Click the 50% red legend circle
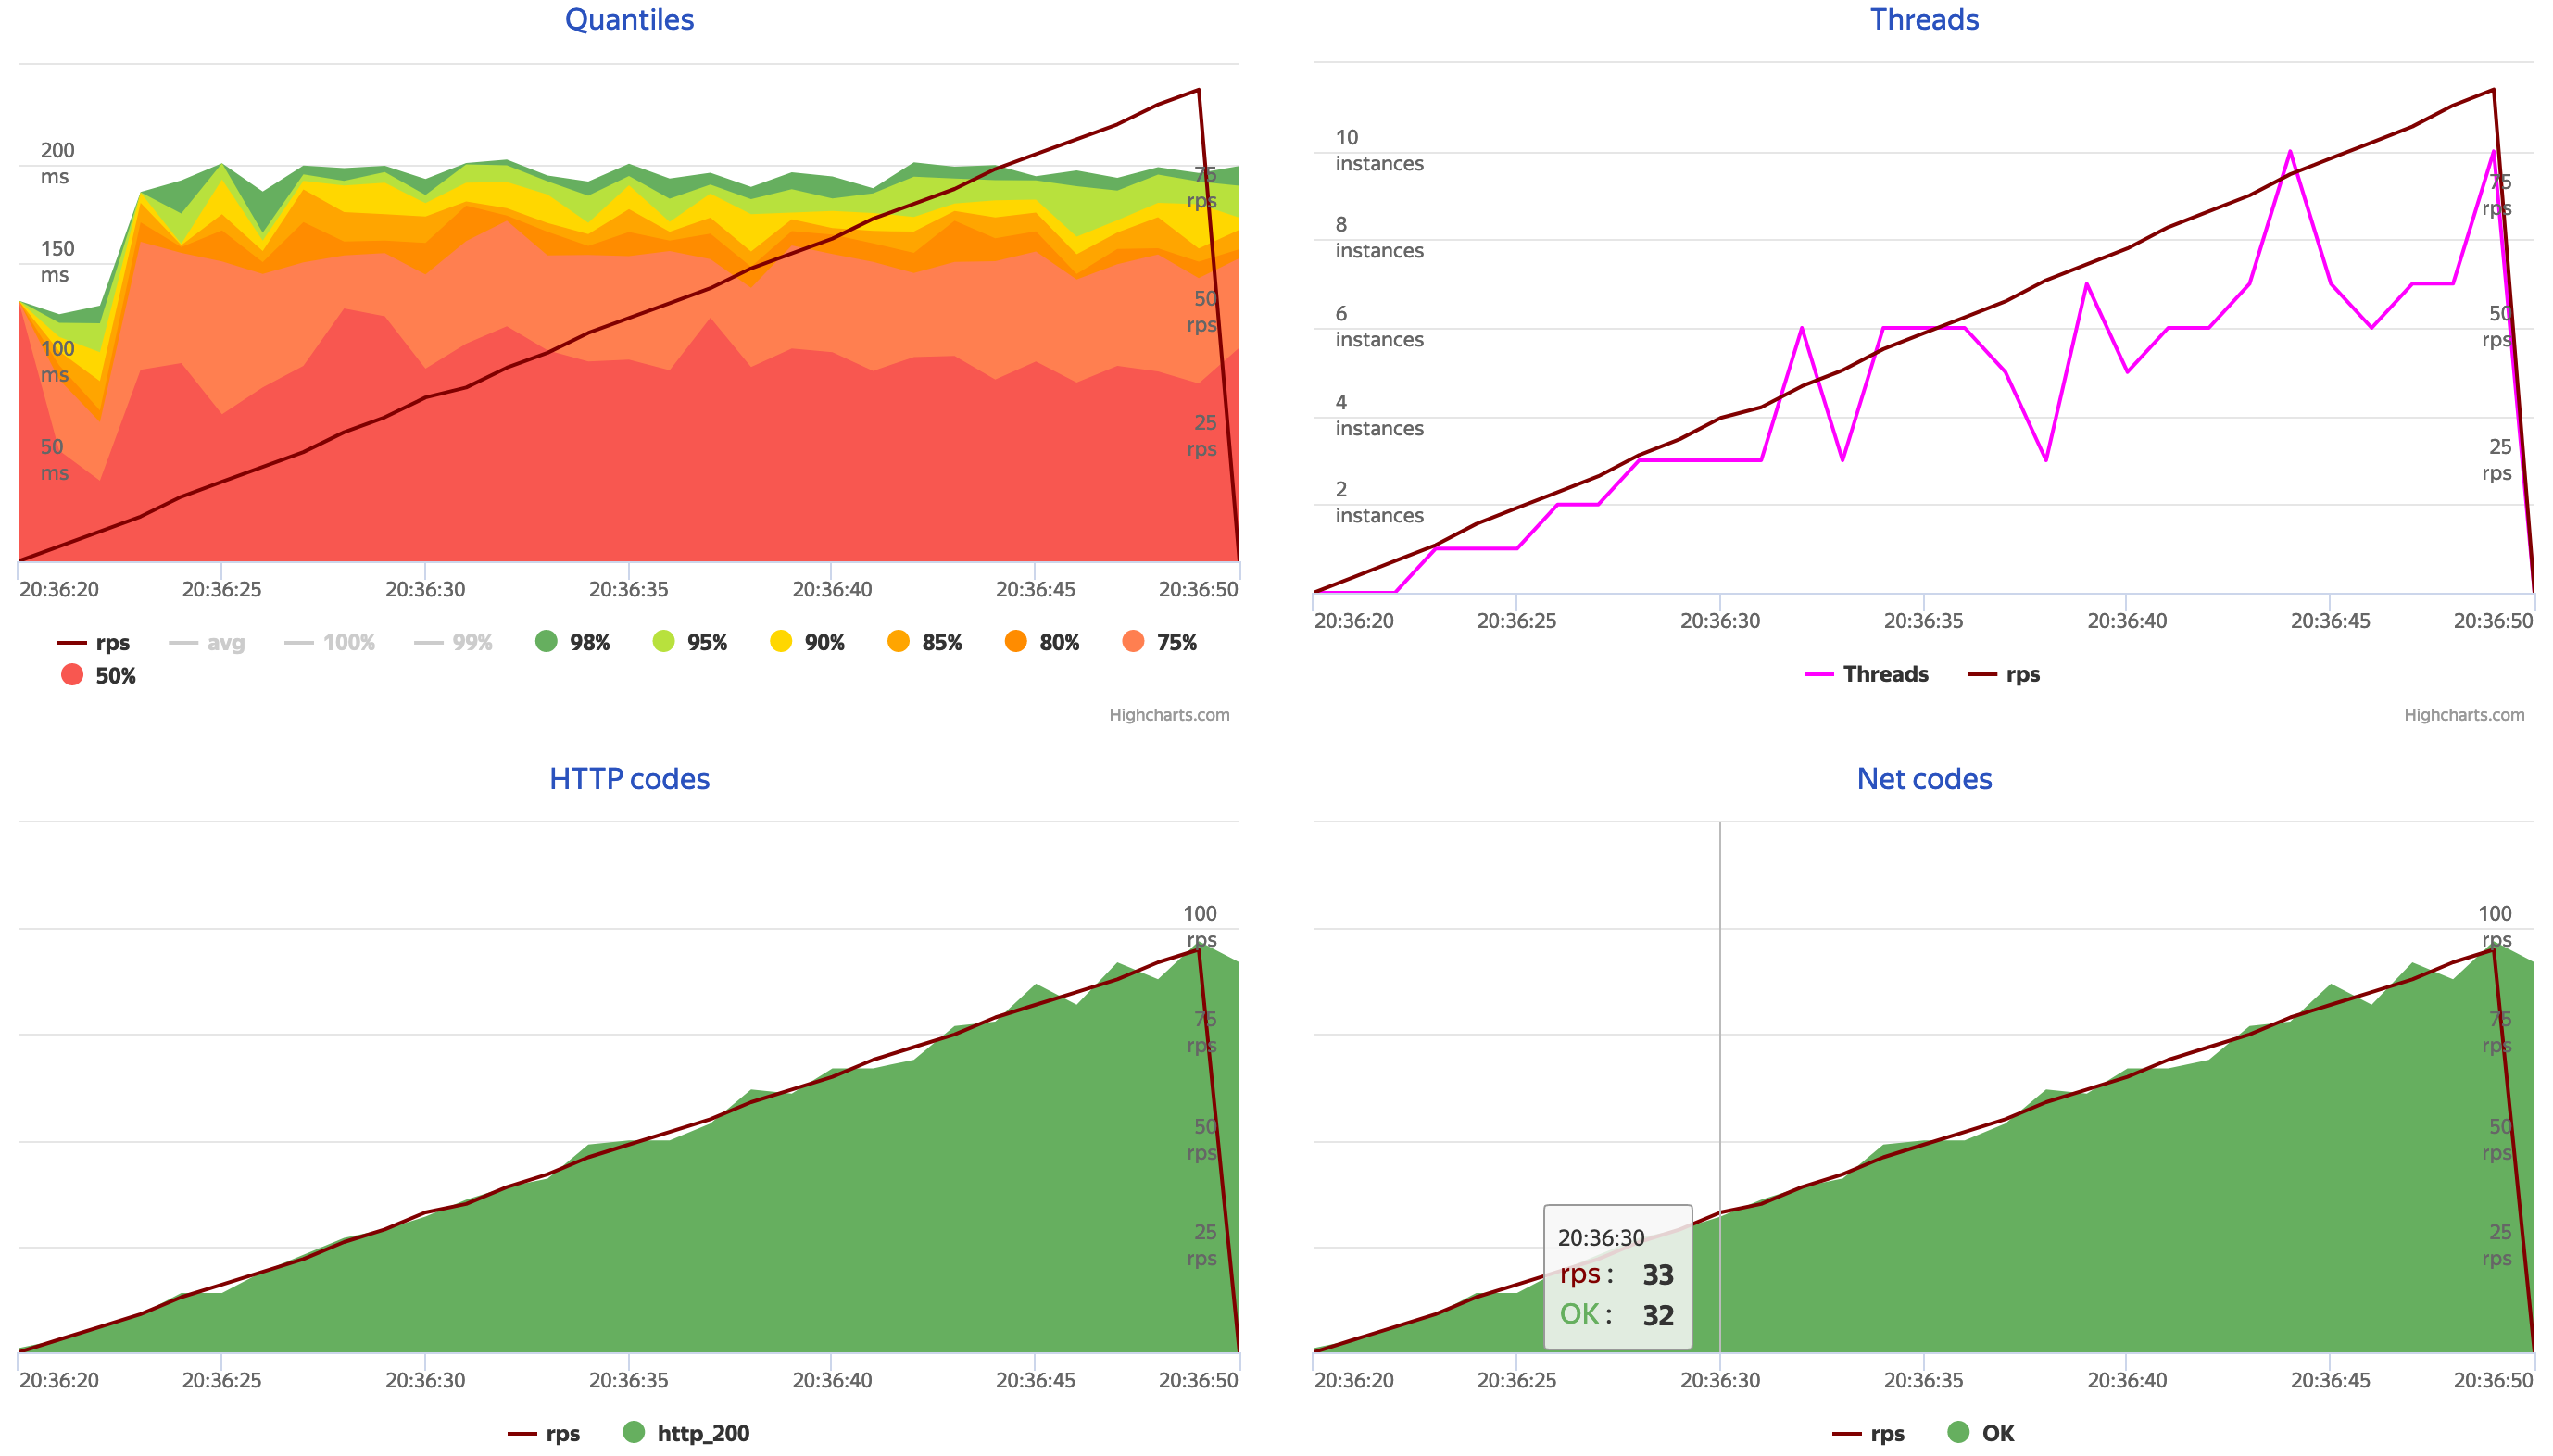Image resolution: width=2553 pixels, height=1456 pixels. coord(72,674)
